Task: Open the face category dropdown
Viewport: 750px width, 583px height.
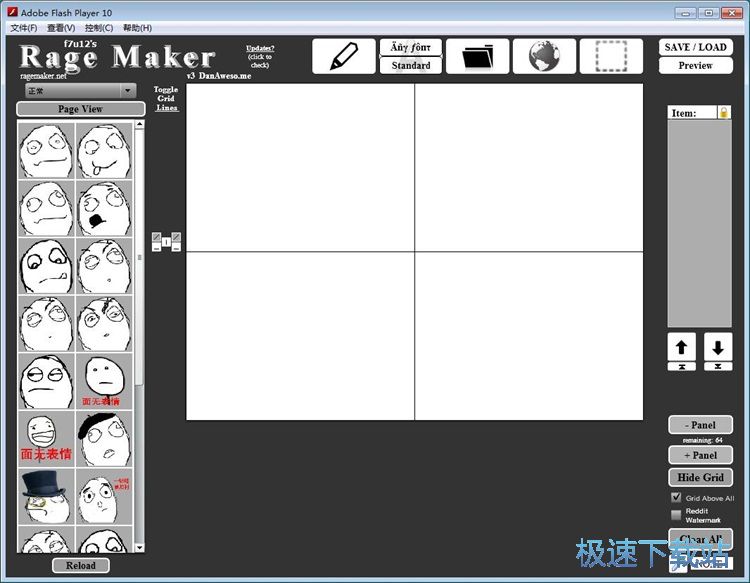Action: click(x=80, y=91)
